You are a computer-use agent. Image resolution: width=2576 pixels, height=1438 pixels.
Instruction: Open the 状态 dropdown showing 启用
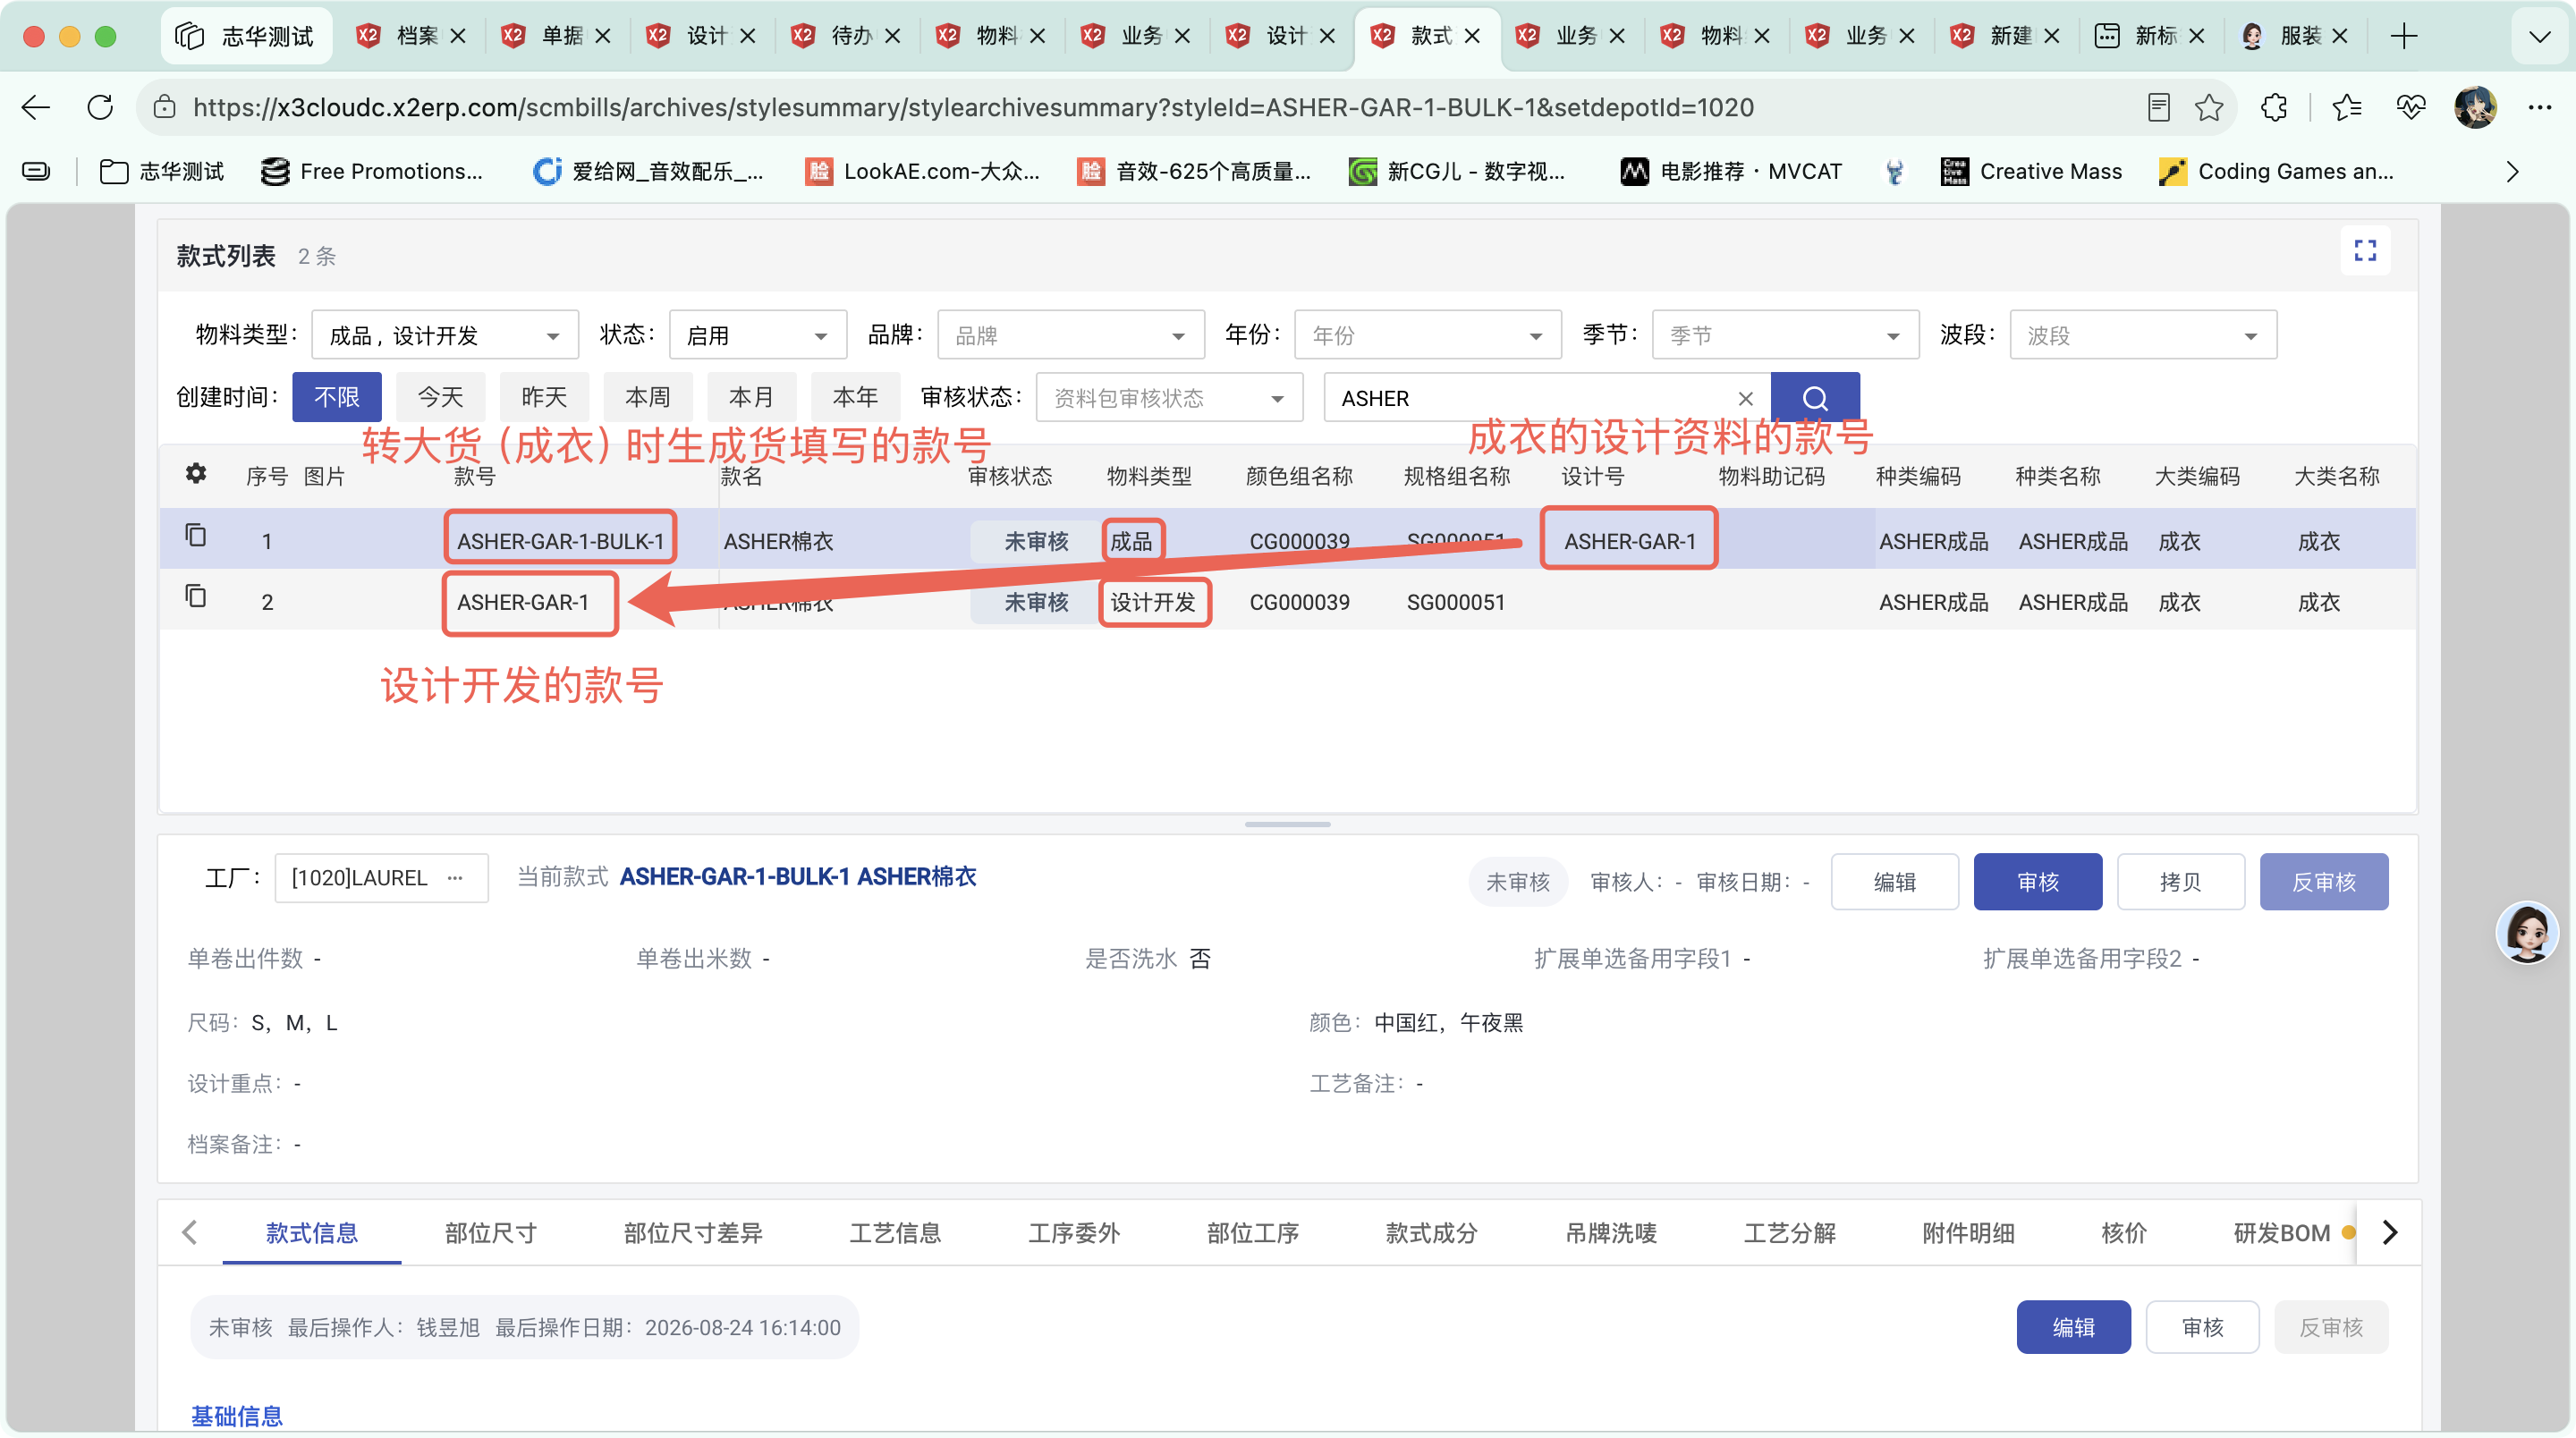[x=758, y=335]
